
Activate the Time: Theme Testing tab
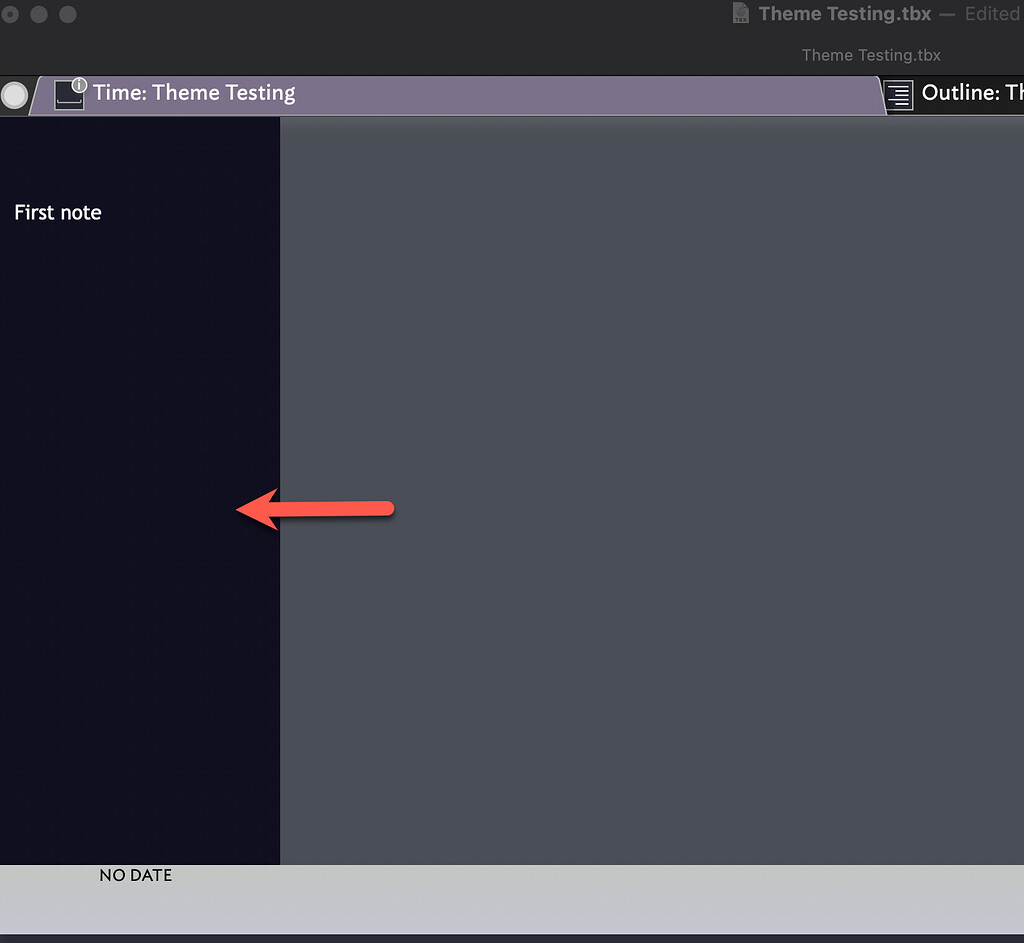[x=193, y=93]
